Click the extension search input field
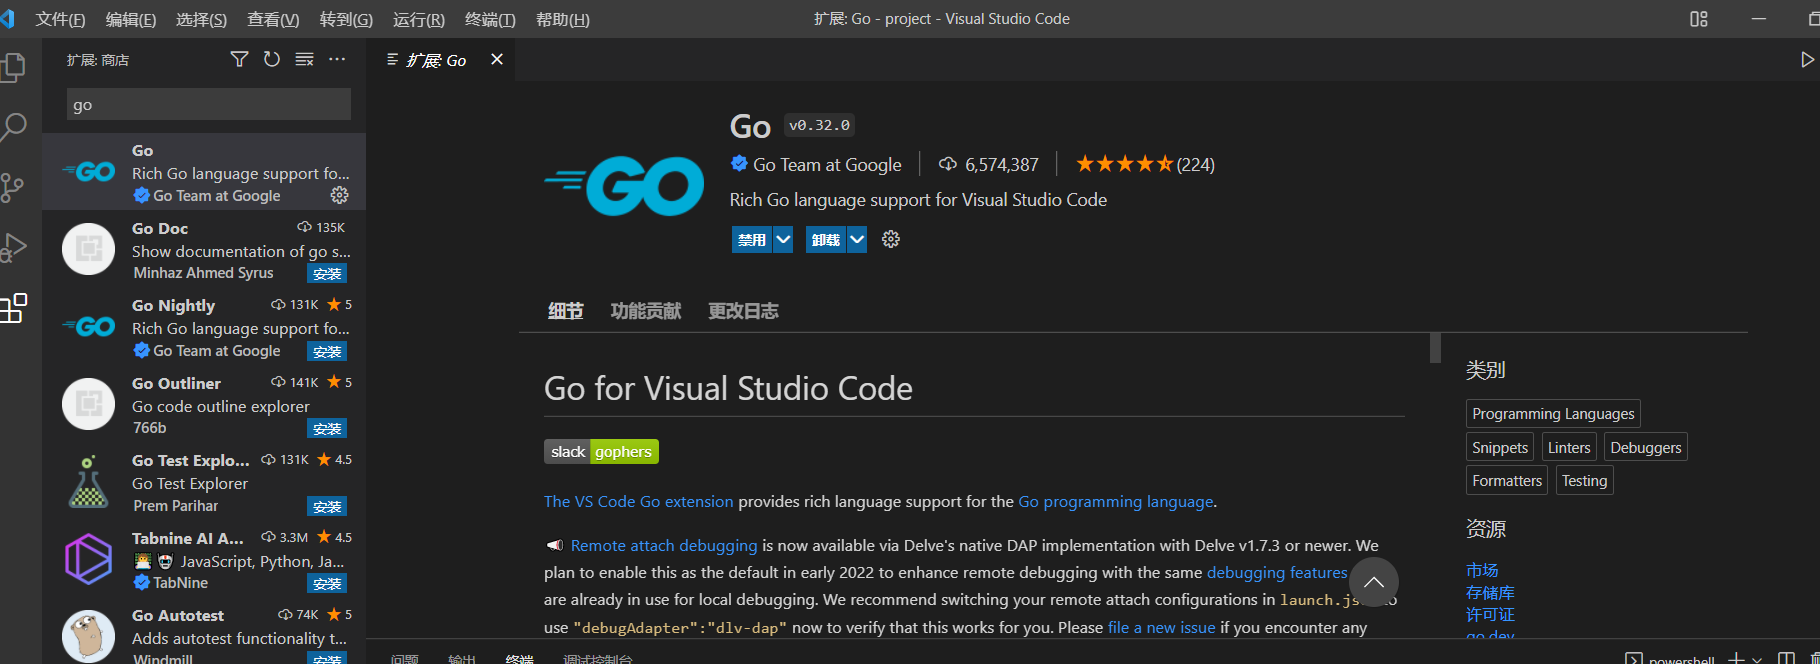1820x664 pixels. click(208, 104)
